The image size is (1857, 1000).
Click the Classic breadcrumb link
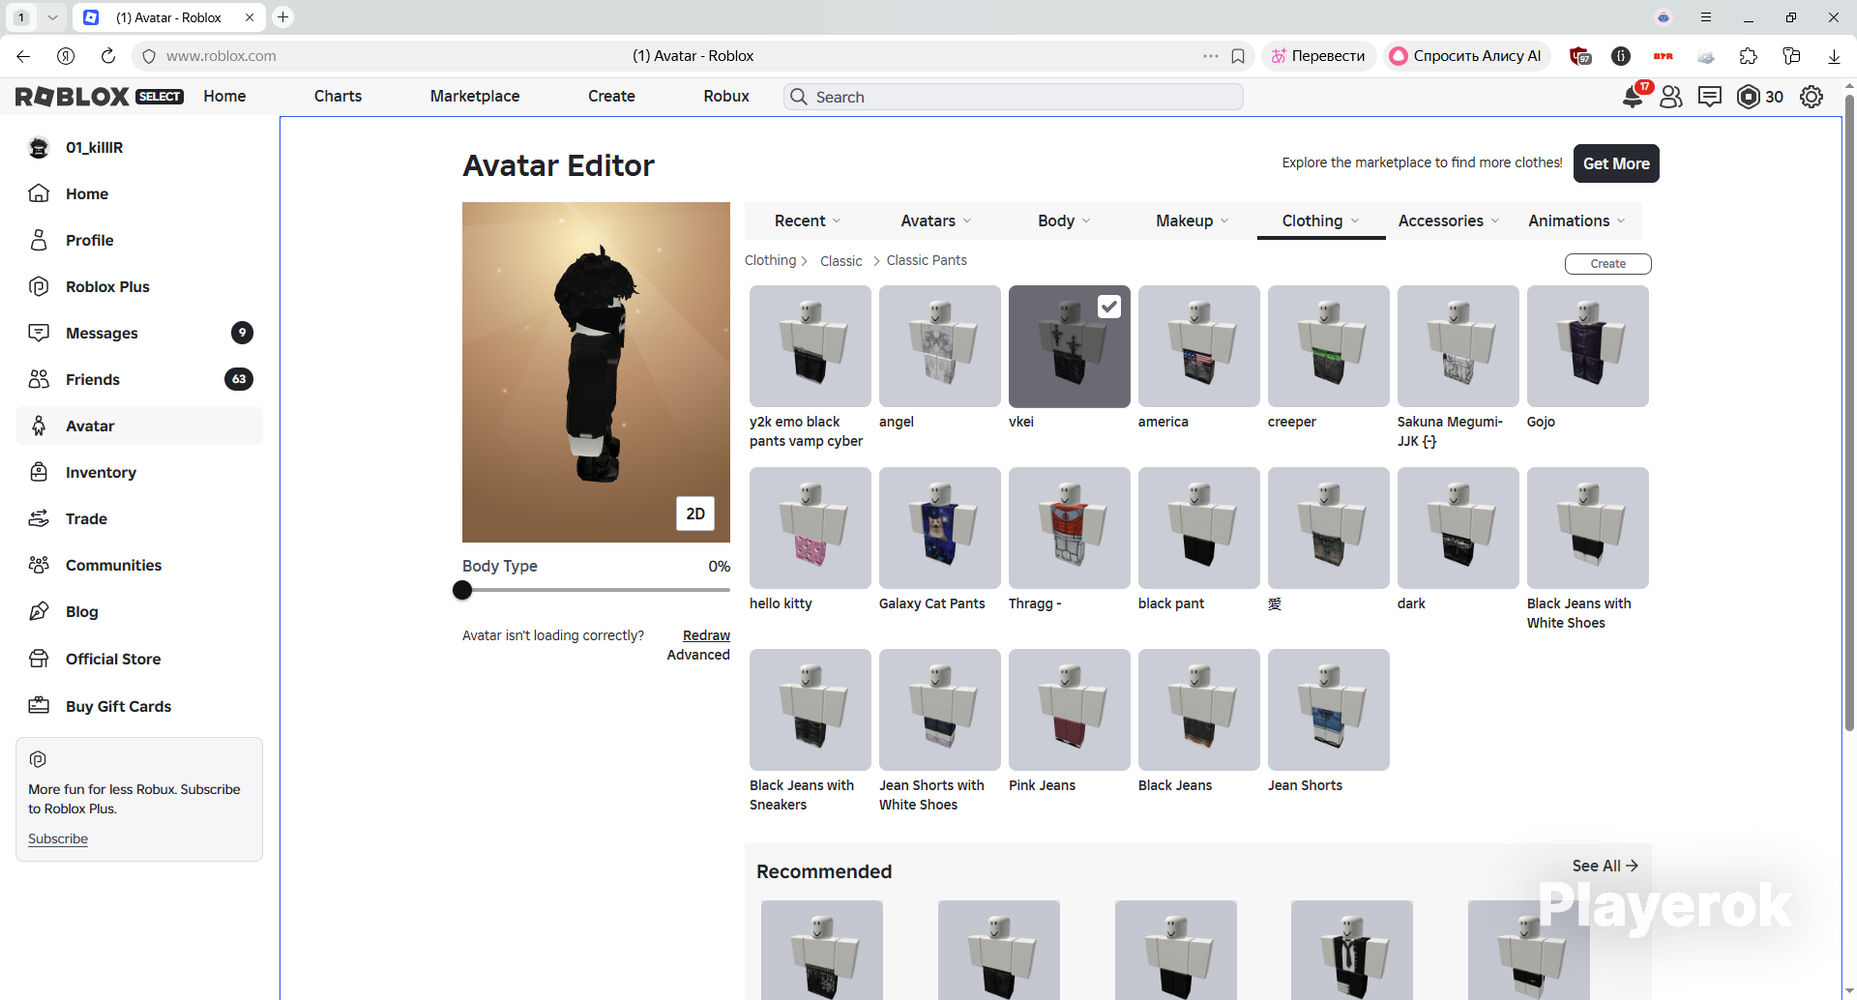click(x=841, y=261)
